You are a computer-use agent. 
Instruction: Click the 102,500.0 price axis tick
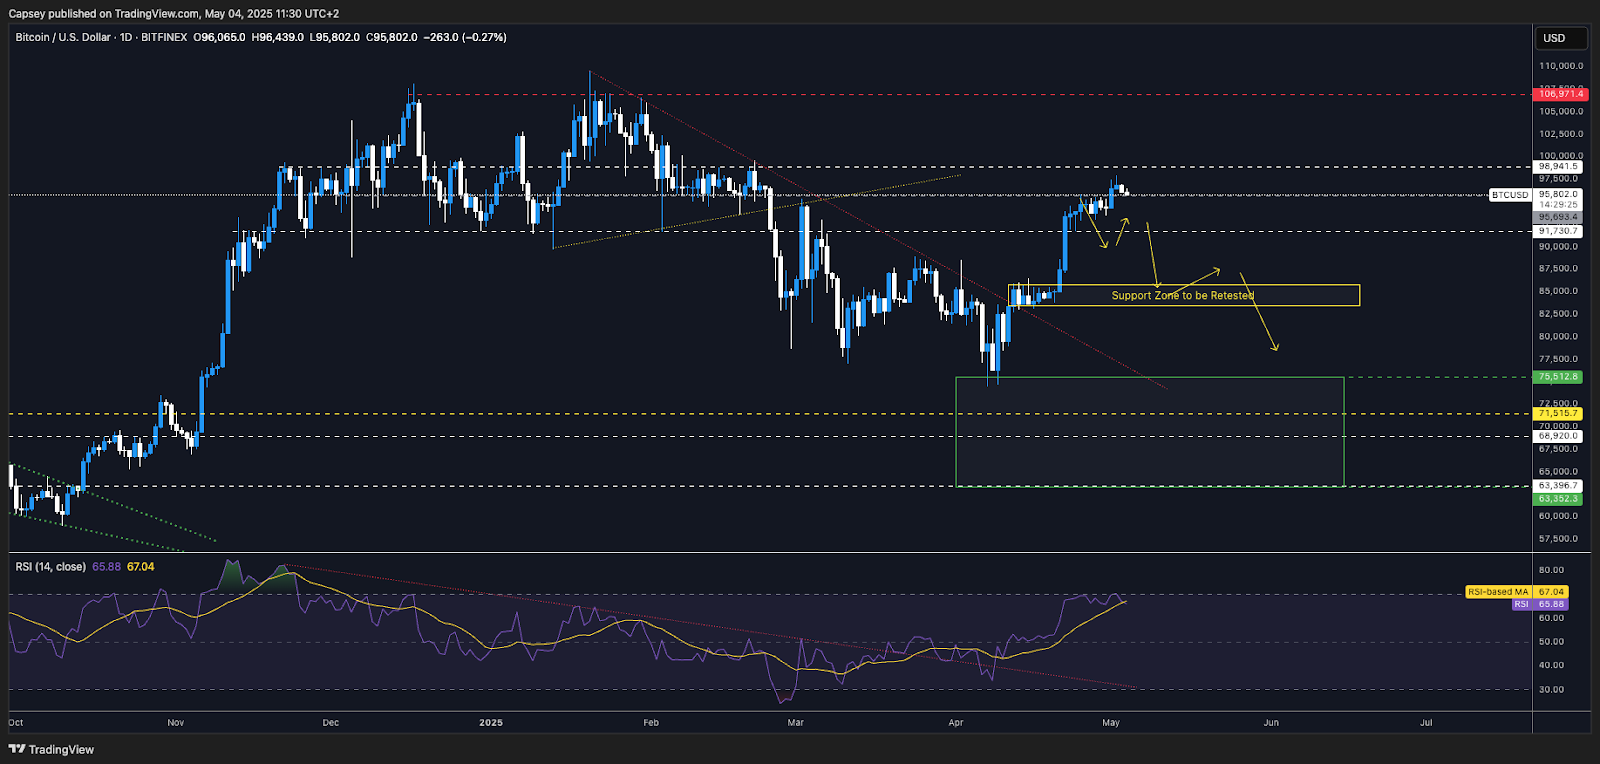[1560, 134]
